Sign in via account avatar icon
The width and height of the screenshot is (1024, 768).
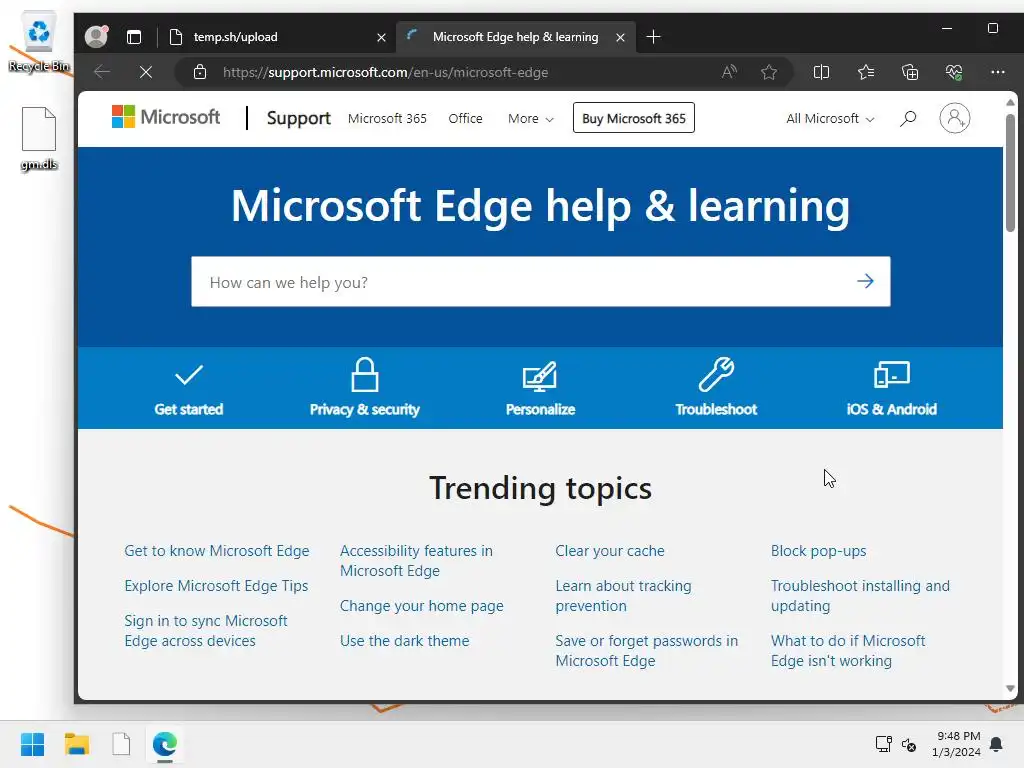[954, 118]
